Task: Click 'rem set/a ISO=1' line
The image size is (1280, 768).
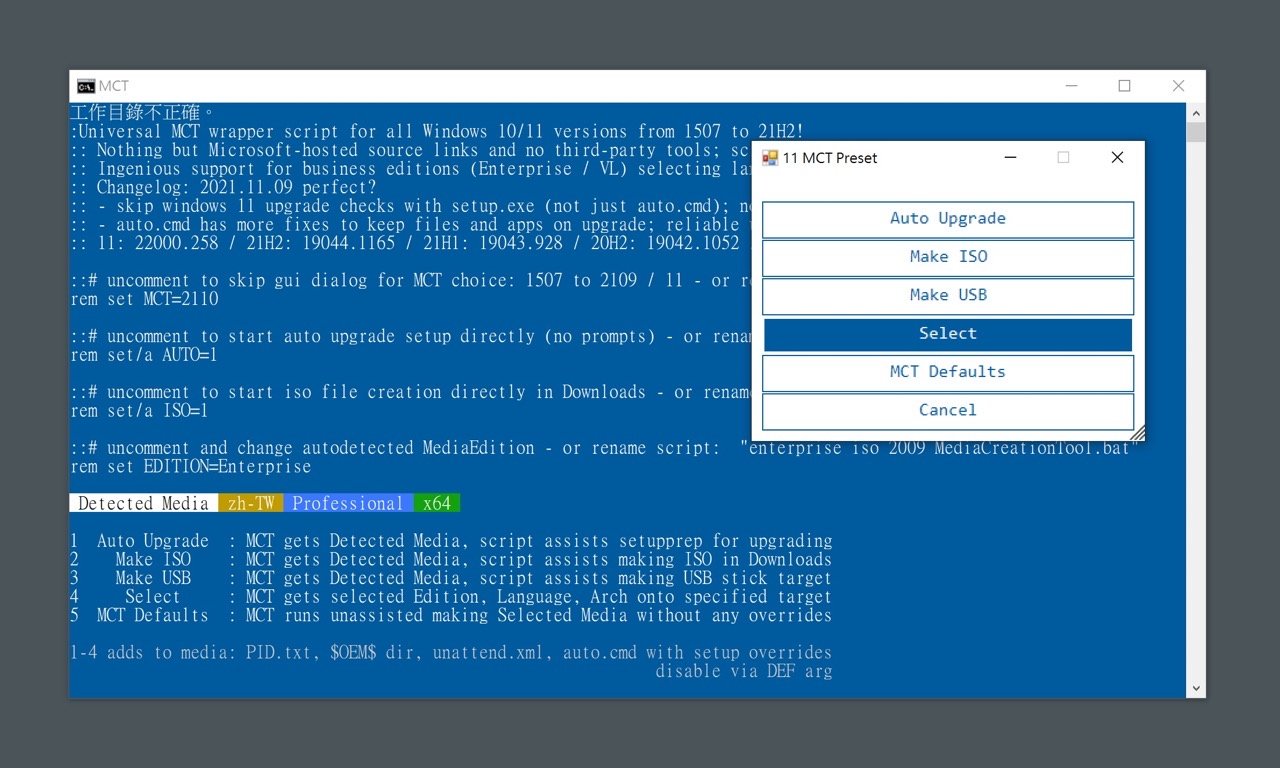Action: (x=139, y=411)
